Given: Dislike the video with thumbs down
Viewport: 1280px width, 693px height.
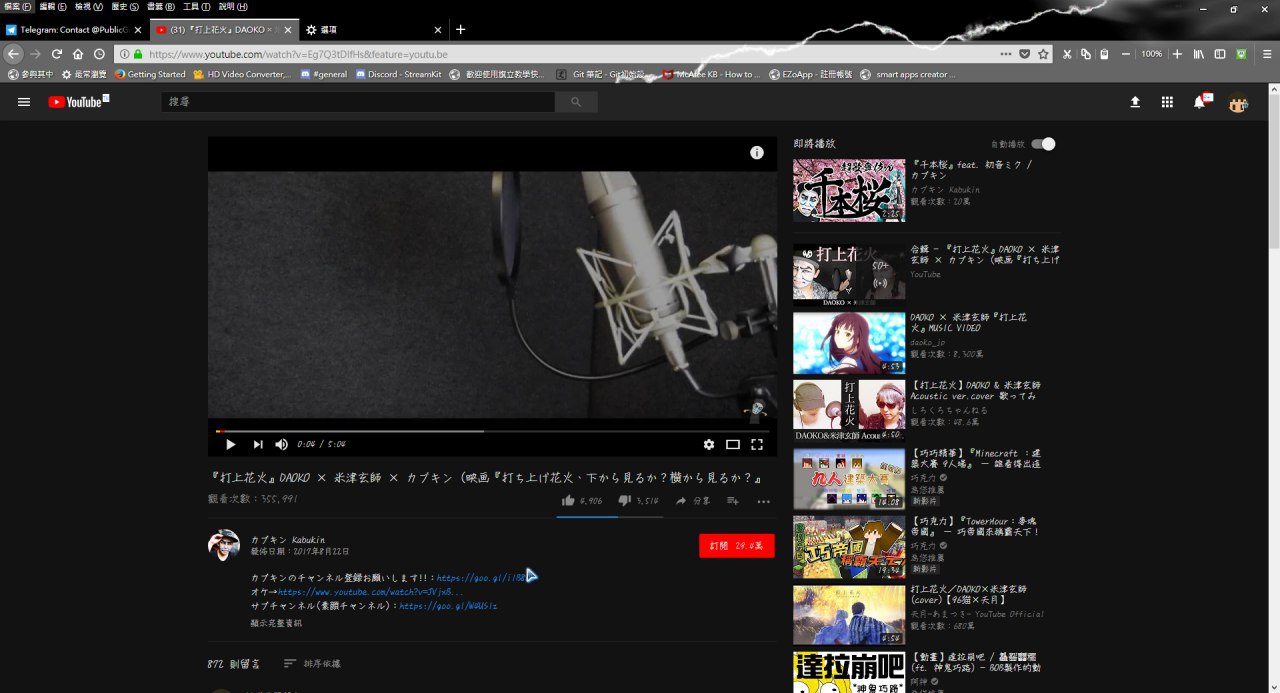Looking at the screenshot, I should (625, 501).
